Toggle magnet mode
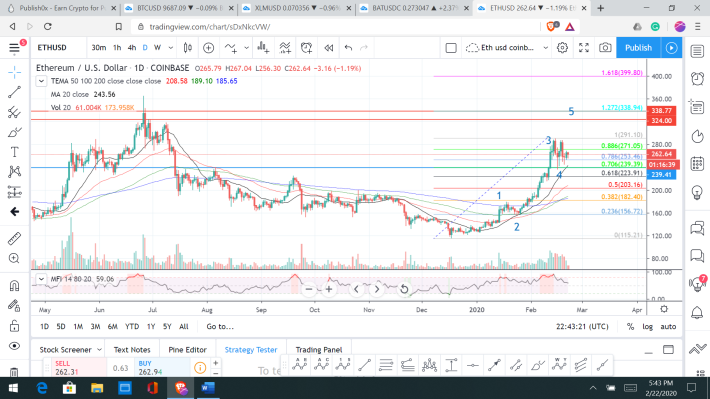This screenshot has height=399, width=710. 14,285
